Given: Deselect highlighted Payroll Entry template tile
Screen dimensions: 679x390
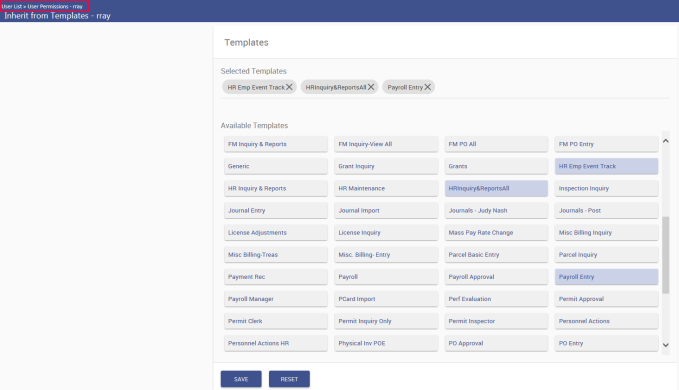Looking at the screenshot, I should click(x=606, y=277).
